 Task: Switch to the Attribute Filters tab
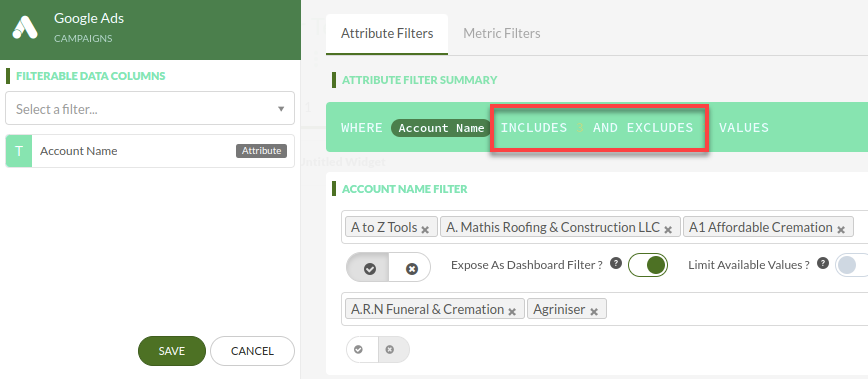pyautogui.click(x=387, y=33)
